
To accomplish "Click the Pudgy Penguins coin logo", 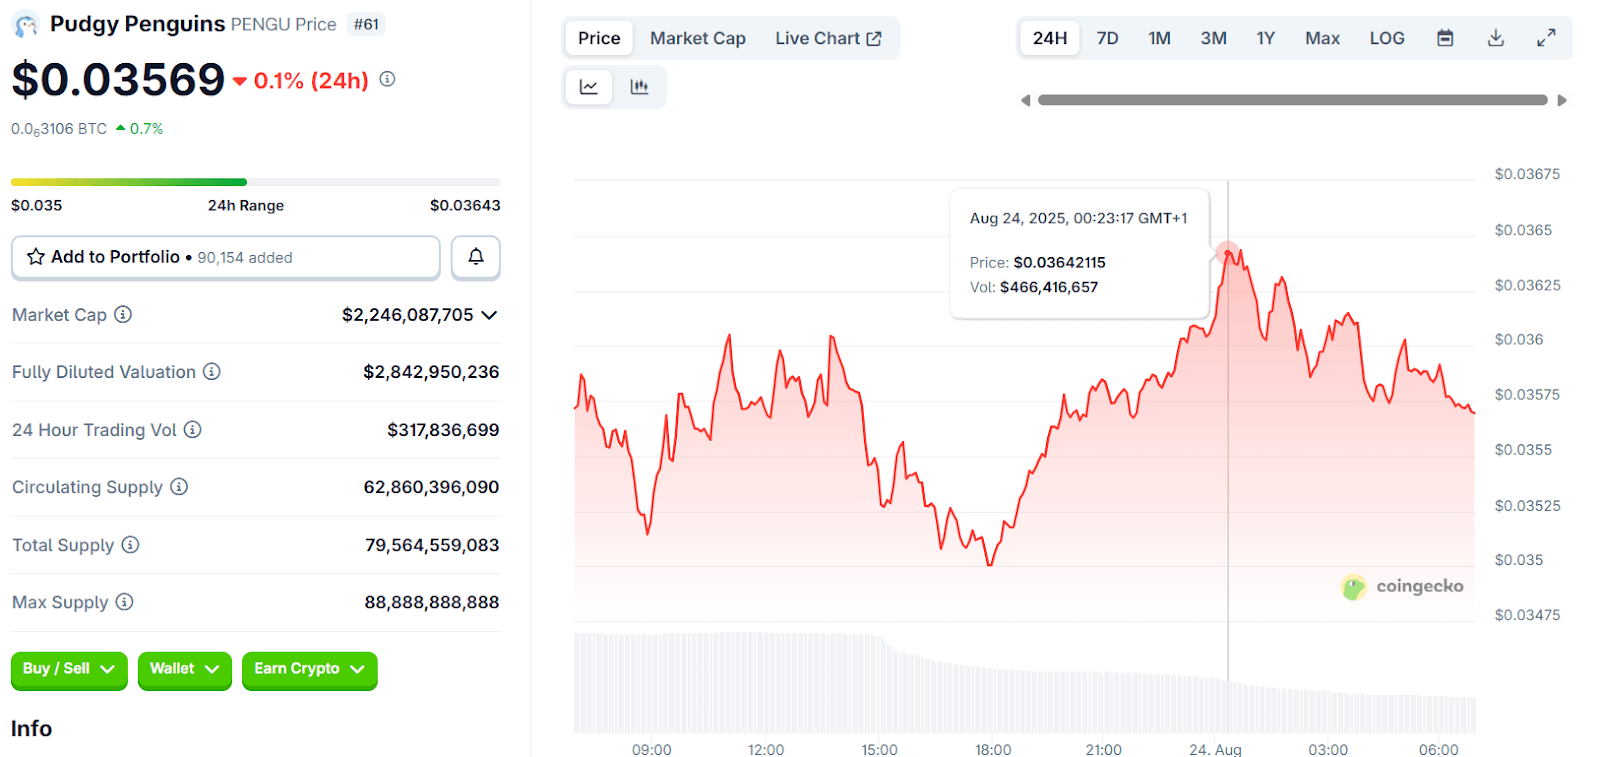I will pyautogui.click(x=25, y=24).
